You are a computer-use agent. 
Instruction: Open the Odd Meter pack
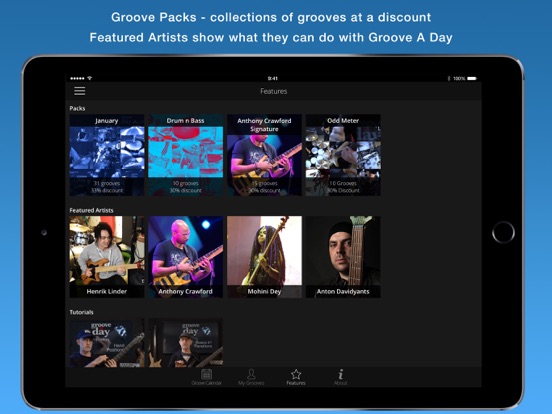(x=343, y=155)
